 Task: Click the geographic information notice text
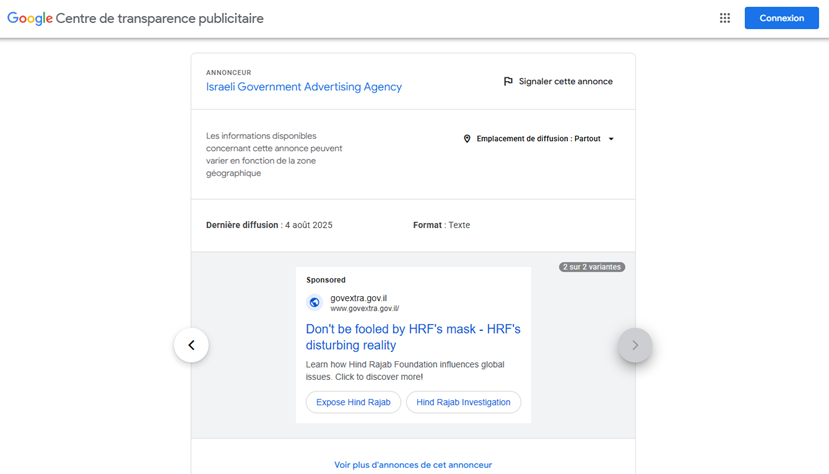tap(274, 154)
